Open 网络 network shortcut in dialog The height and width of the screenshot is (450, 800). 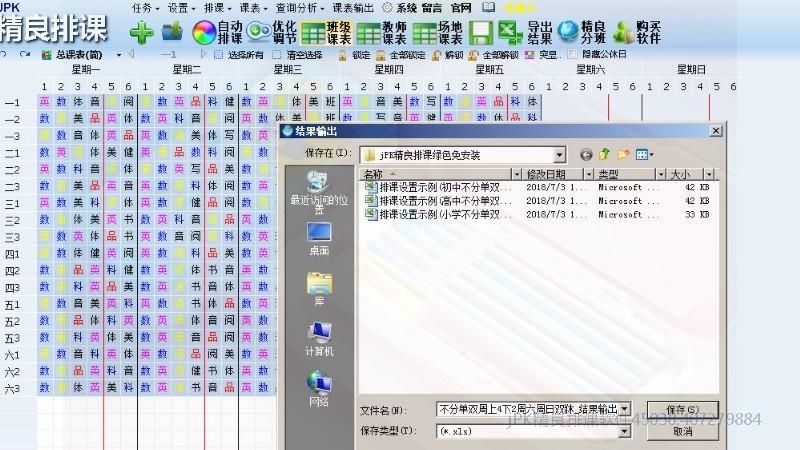click(319, 389)
